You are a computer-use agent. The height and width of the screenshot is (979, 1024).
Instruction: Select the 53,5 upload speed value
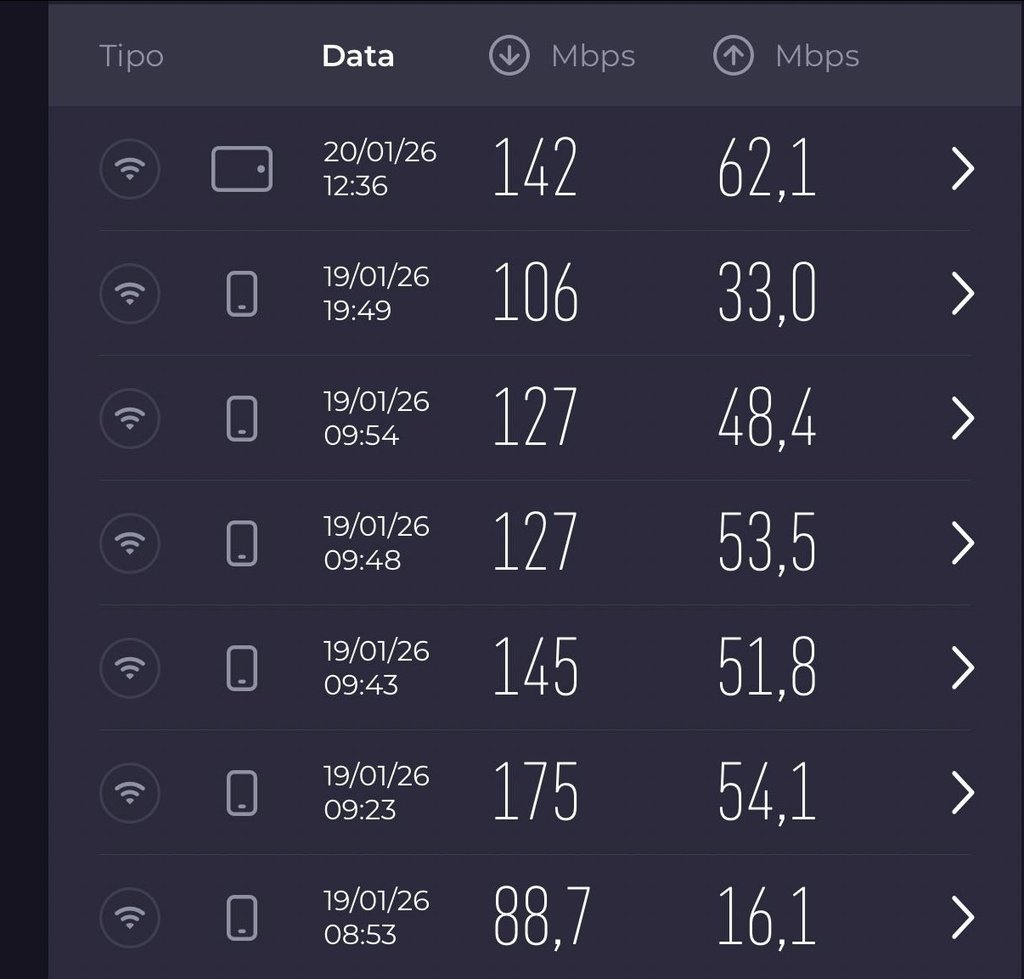coord(767,543)
